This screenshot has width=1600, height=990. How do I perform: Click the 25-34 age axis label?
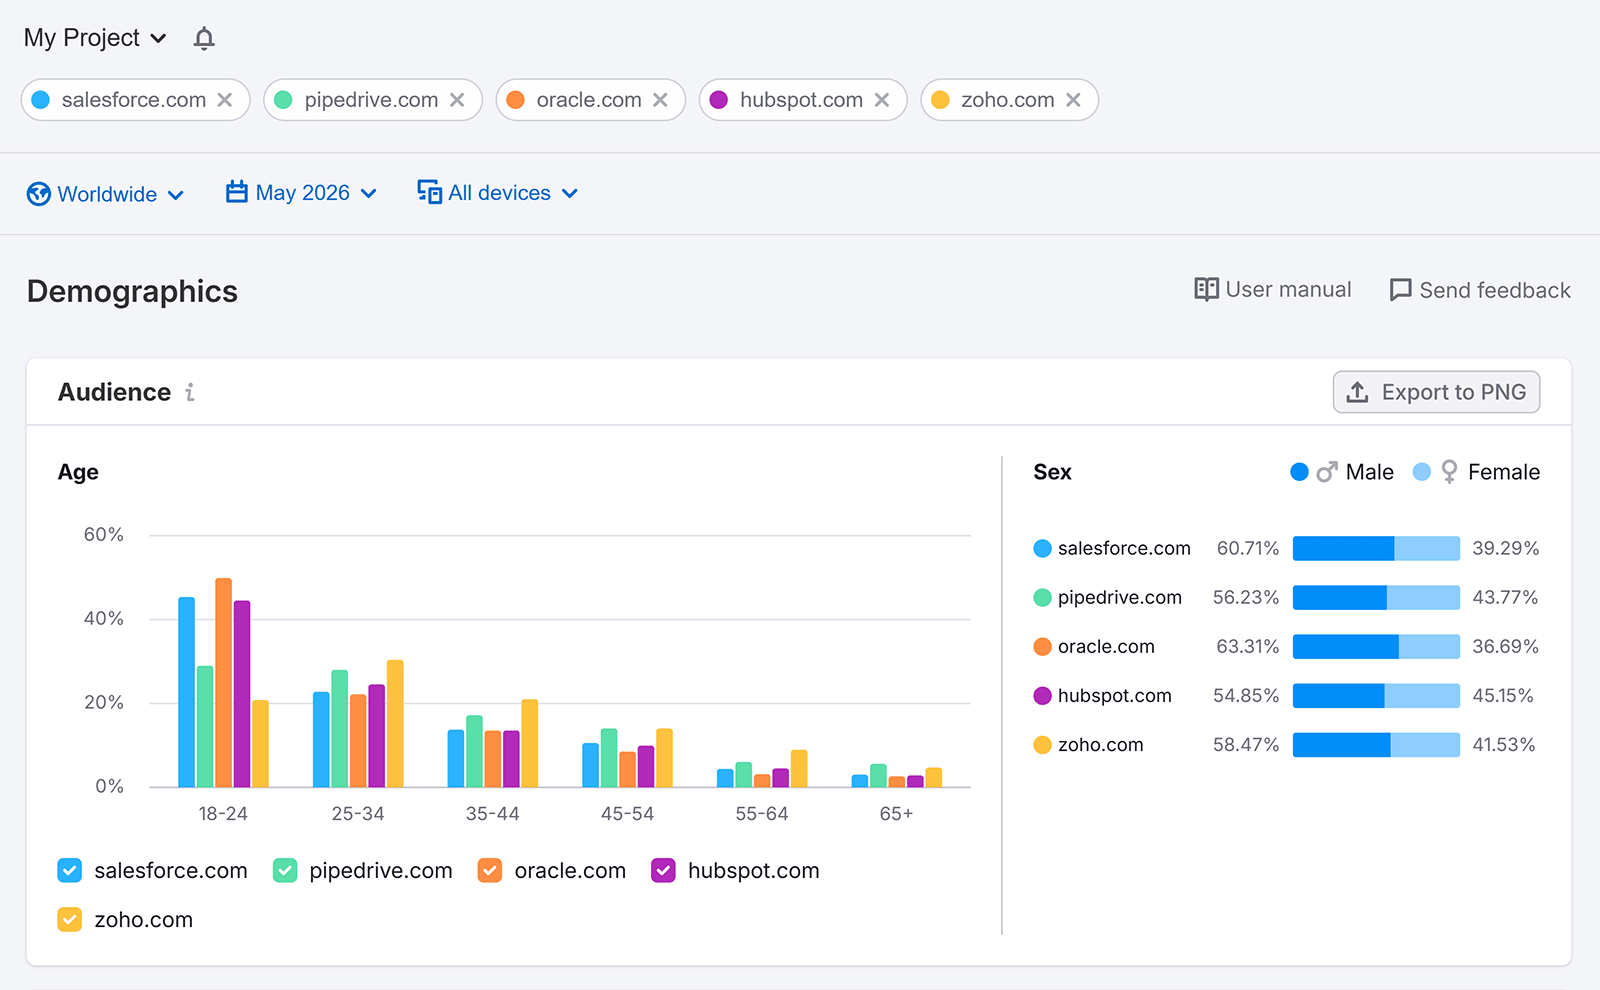pyautogui.click(x=358, y=814)
